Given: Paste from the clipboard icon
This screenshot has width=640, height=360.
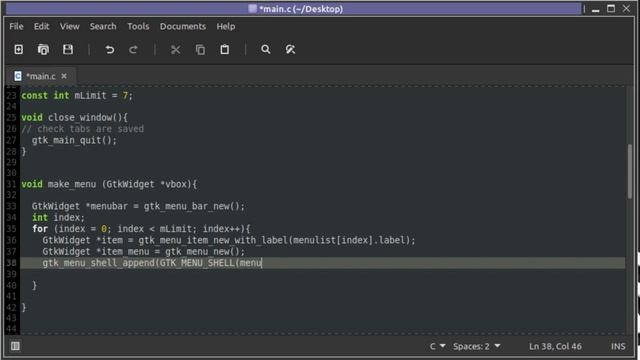Looking at the screenshot, I should (224, 49).
